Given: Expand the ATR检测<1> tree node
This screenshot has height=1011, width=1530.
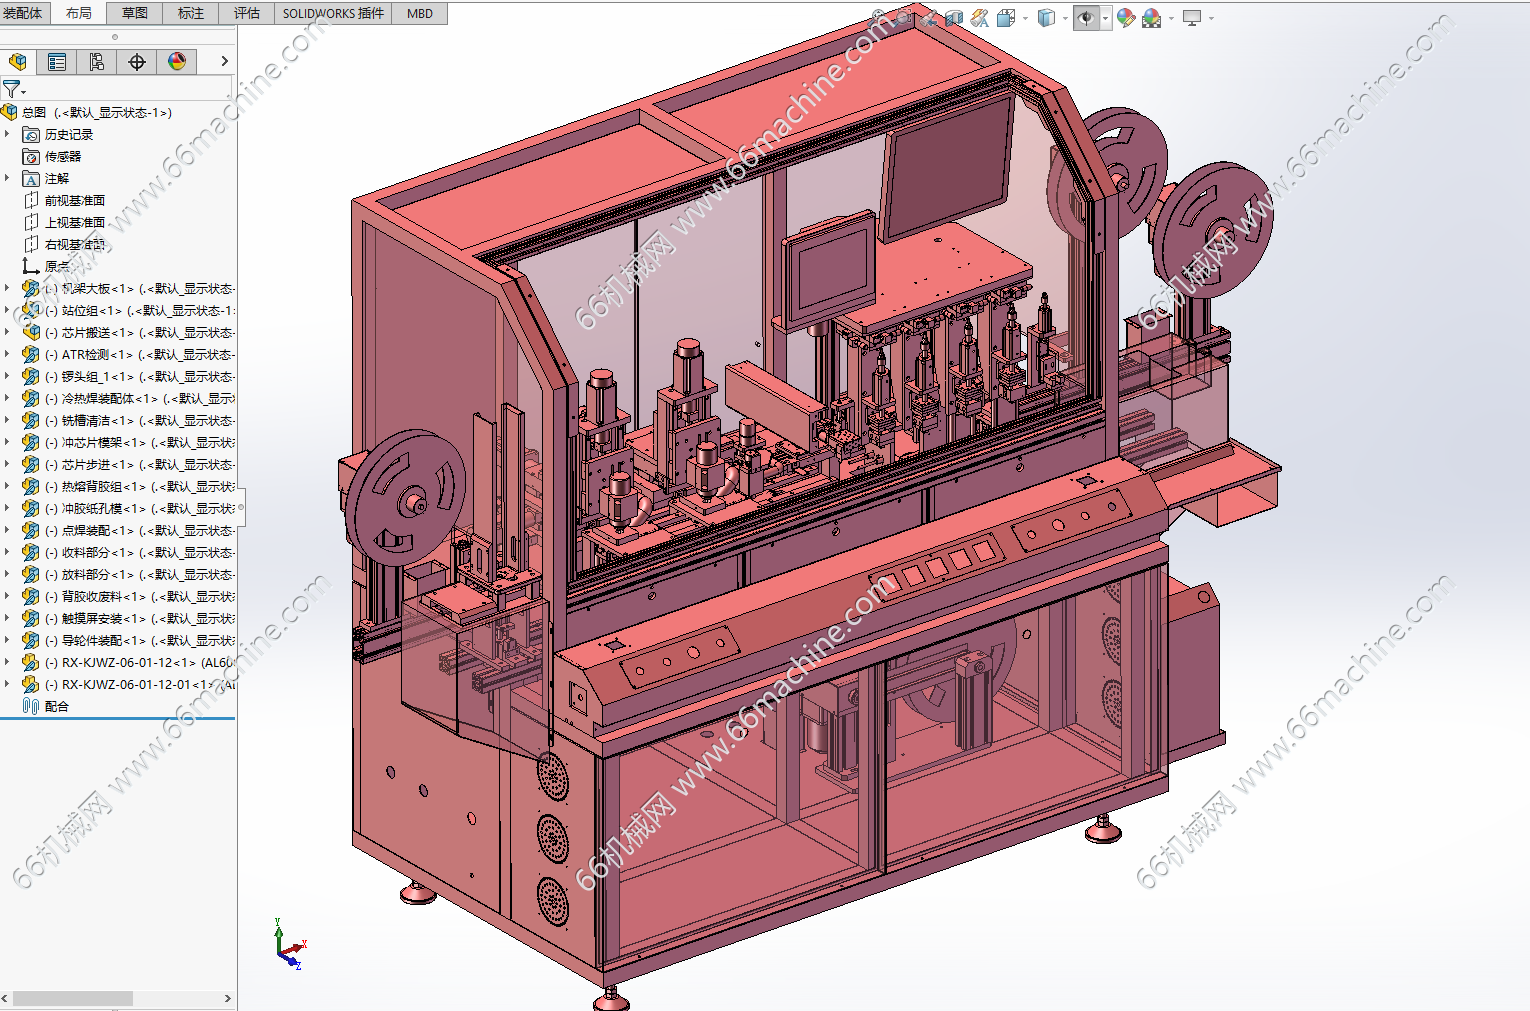Looking at the screenshot, I should [7, 354].
